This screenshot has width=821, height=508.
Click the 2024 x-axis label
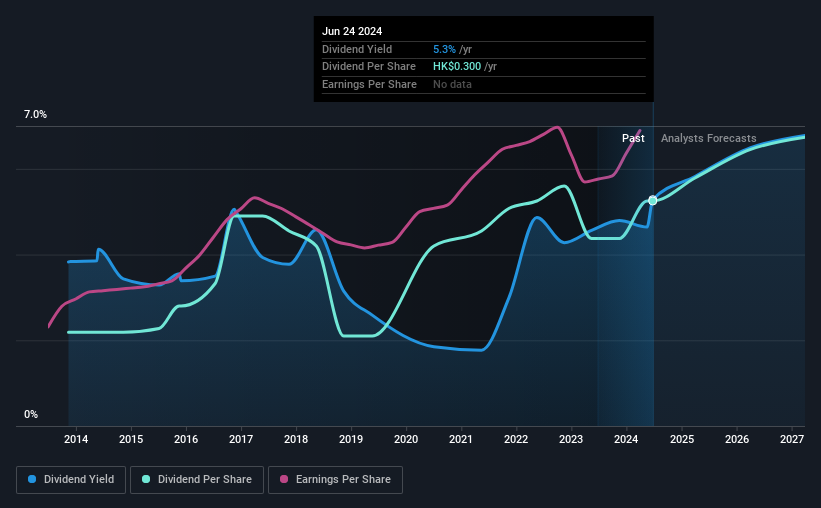pyautogui.click(x=626, y=439)
